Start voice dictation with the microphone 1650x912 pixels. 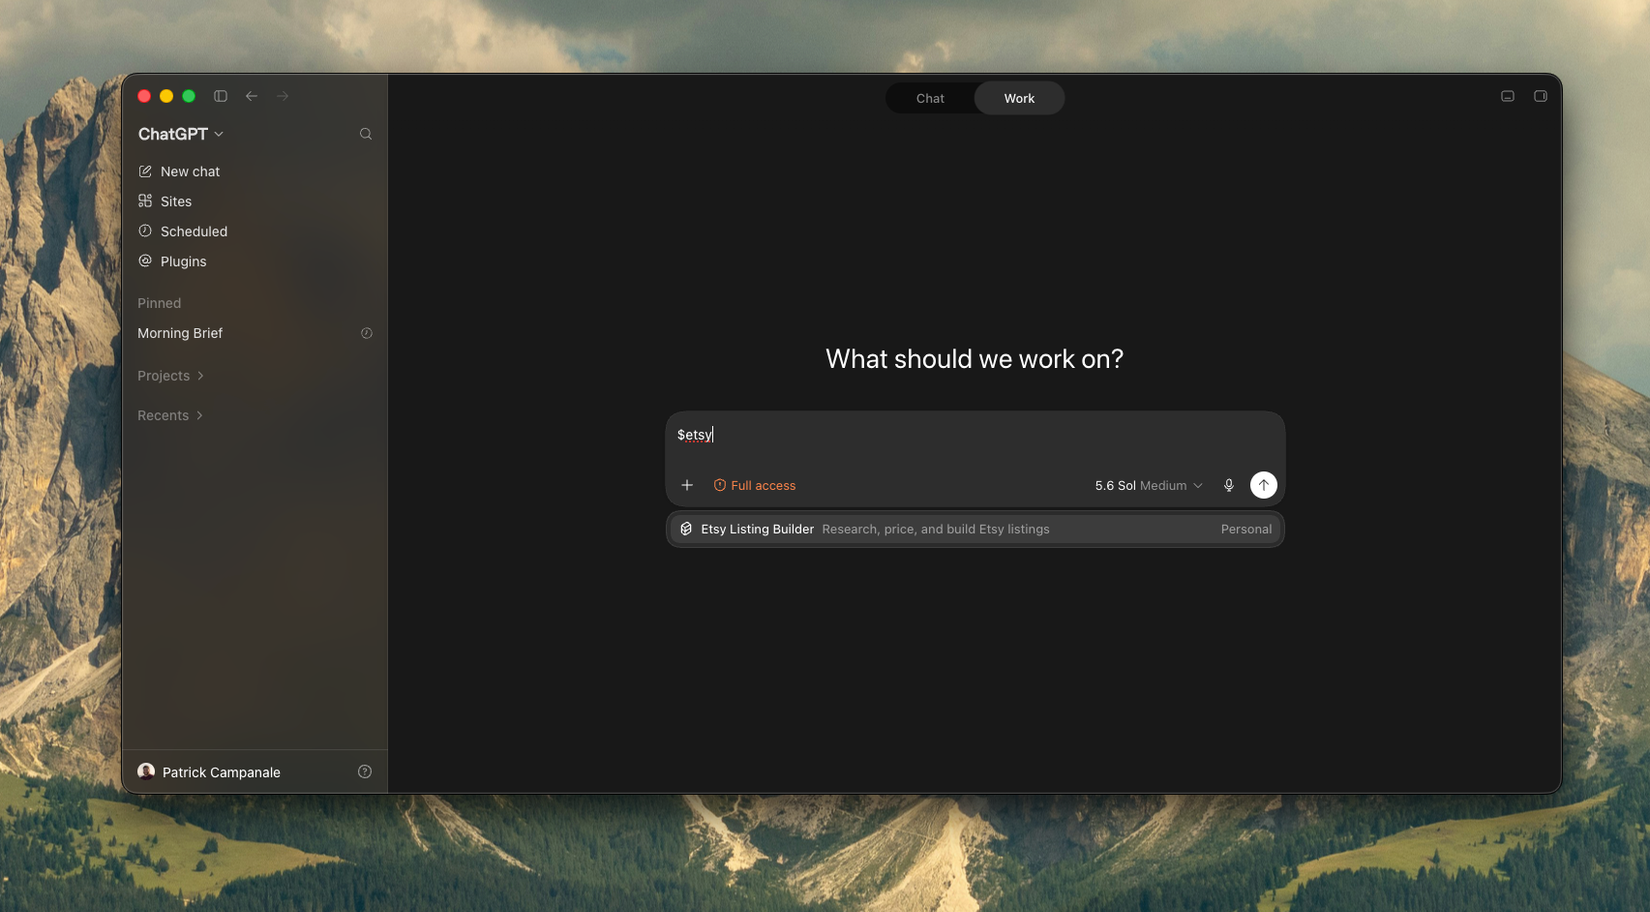pyautogui.click(x=1229, y=485)
